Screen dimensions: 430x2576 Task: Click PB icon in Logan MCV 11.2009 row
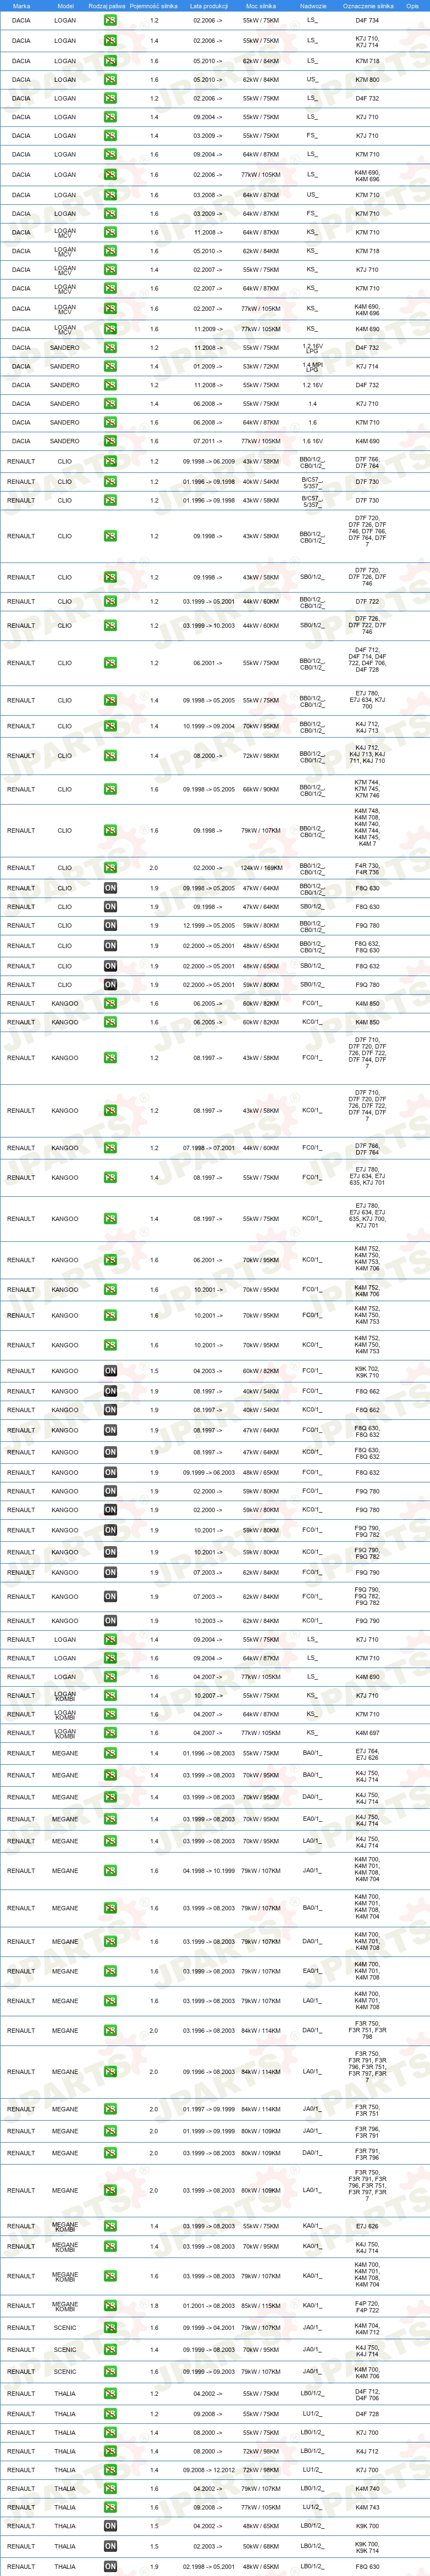pos(110,328)
